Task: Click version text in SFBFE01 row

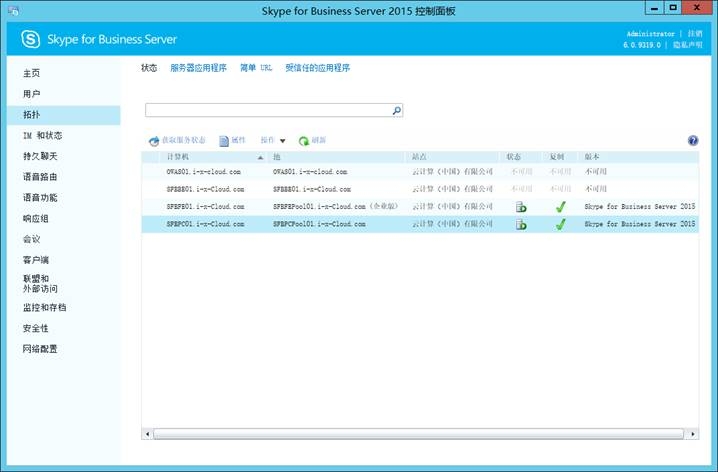Action: click(640, 207)
